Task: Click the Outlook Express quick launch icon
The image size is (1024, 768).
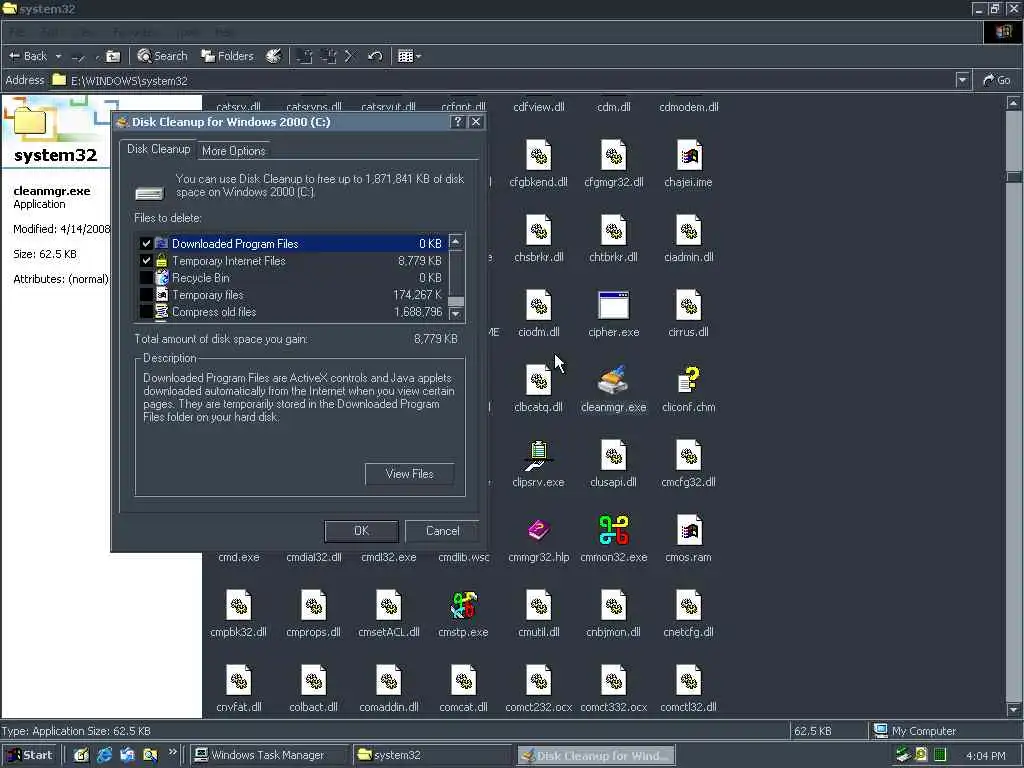Action: click(127, 756)
